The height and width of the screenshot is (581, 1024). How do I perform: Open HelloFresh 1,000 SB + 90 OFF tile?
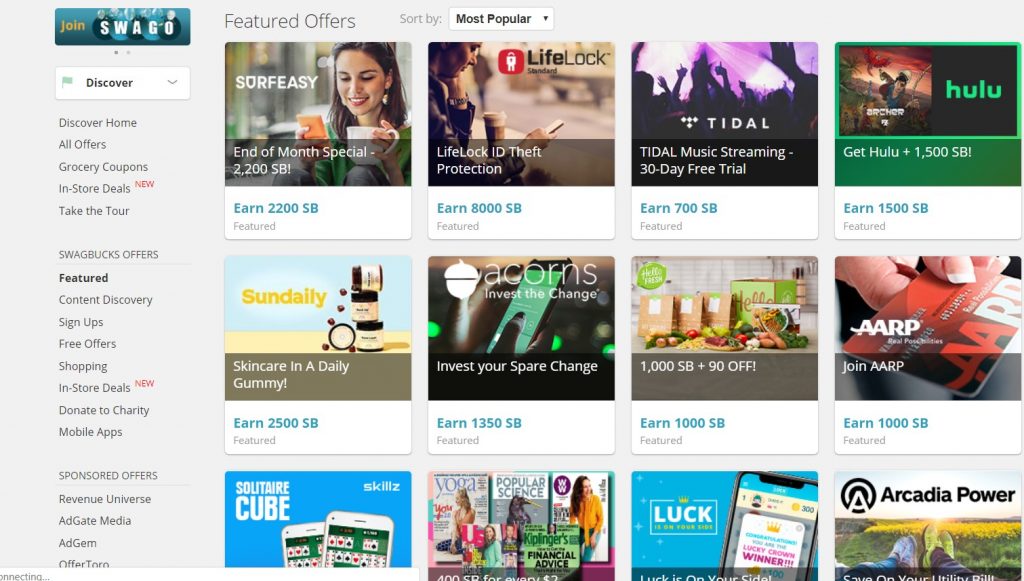[x=724, y=328]
